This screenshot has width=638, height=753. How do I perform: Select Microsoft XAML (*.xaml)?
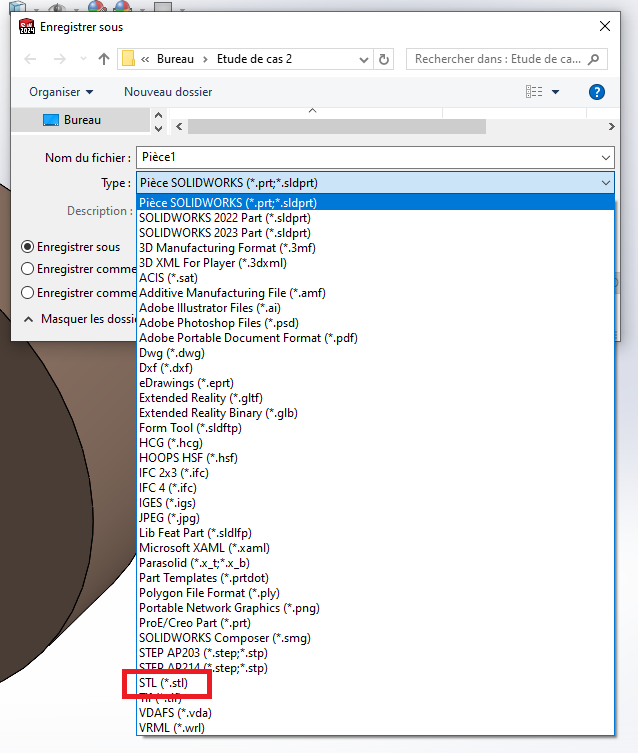(375, 548)
